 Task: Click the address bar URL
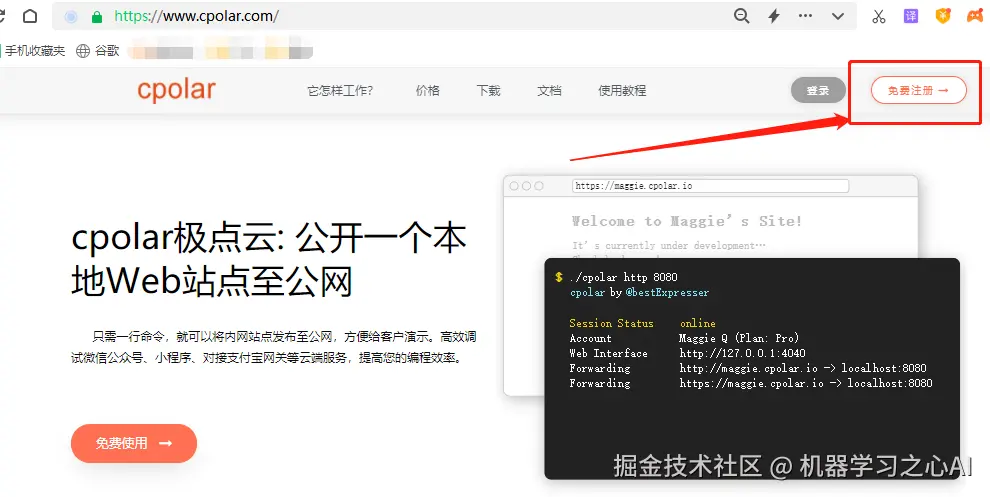tap(196, 16)
